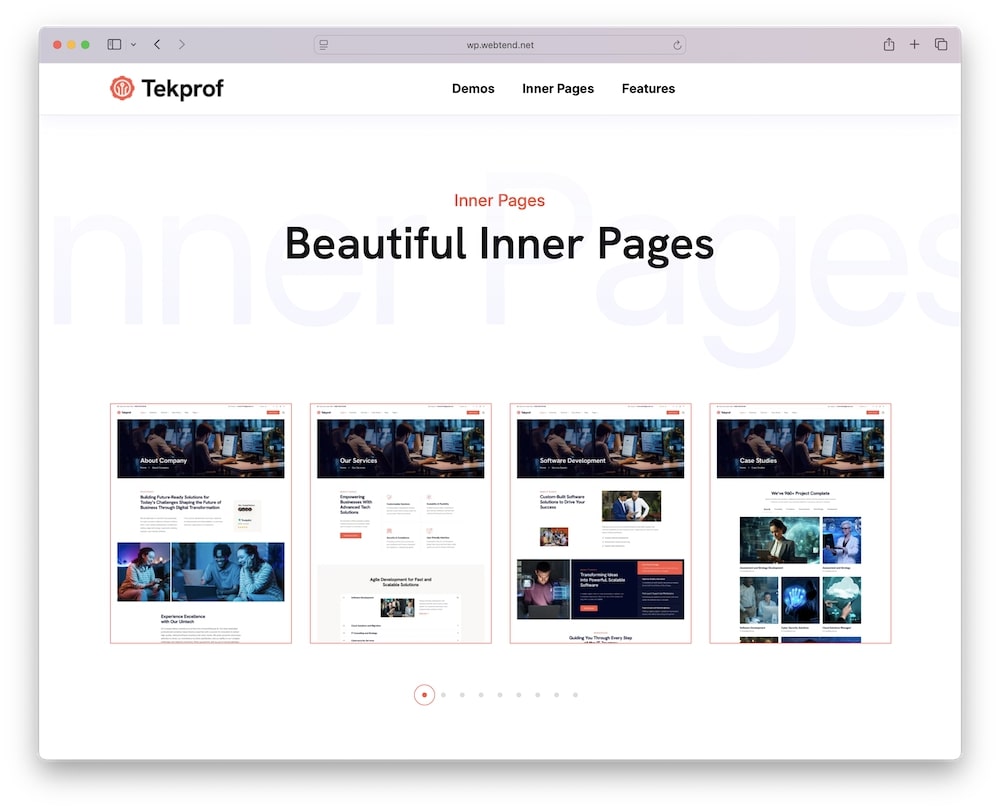This screenshot has width=1000, height=811.
Task: Click the red Inner Pages subtitle
Action: (x=499, y=201)
